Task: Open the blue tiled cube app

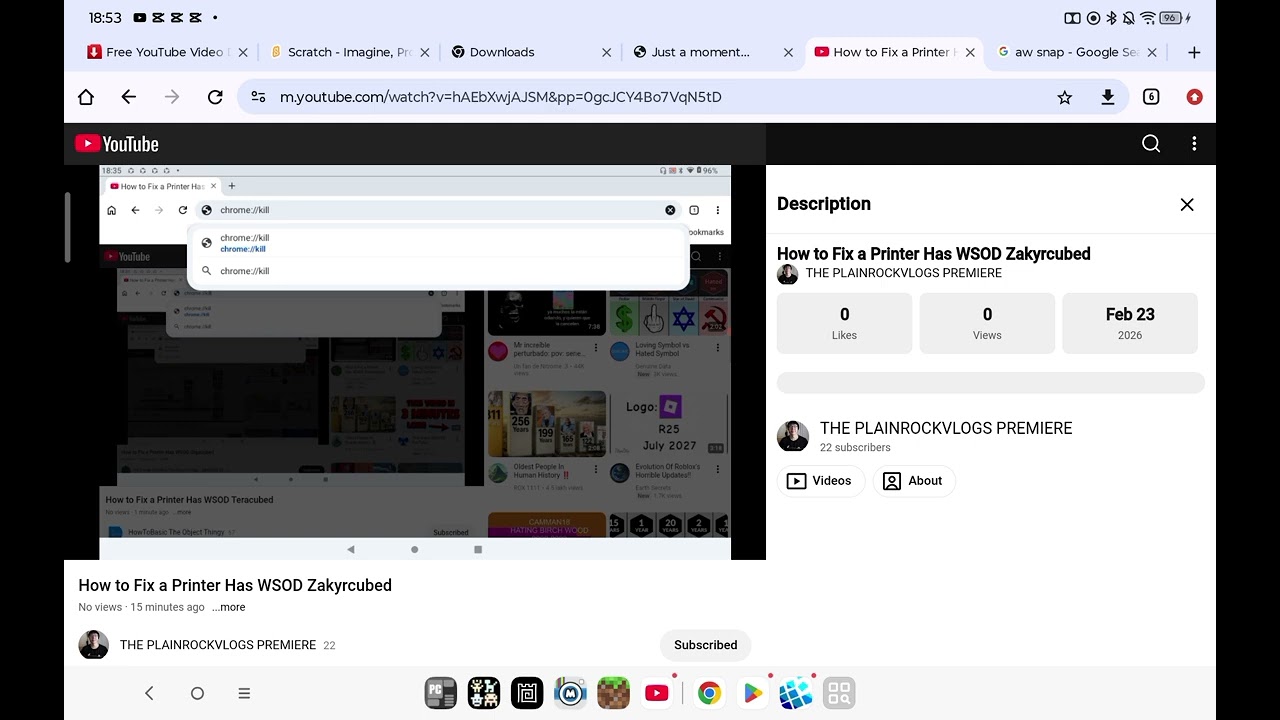Action: click(796, 693)
